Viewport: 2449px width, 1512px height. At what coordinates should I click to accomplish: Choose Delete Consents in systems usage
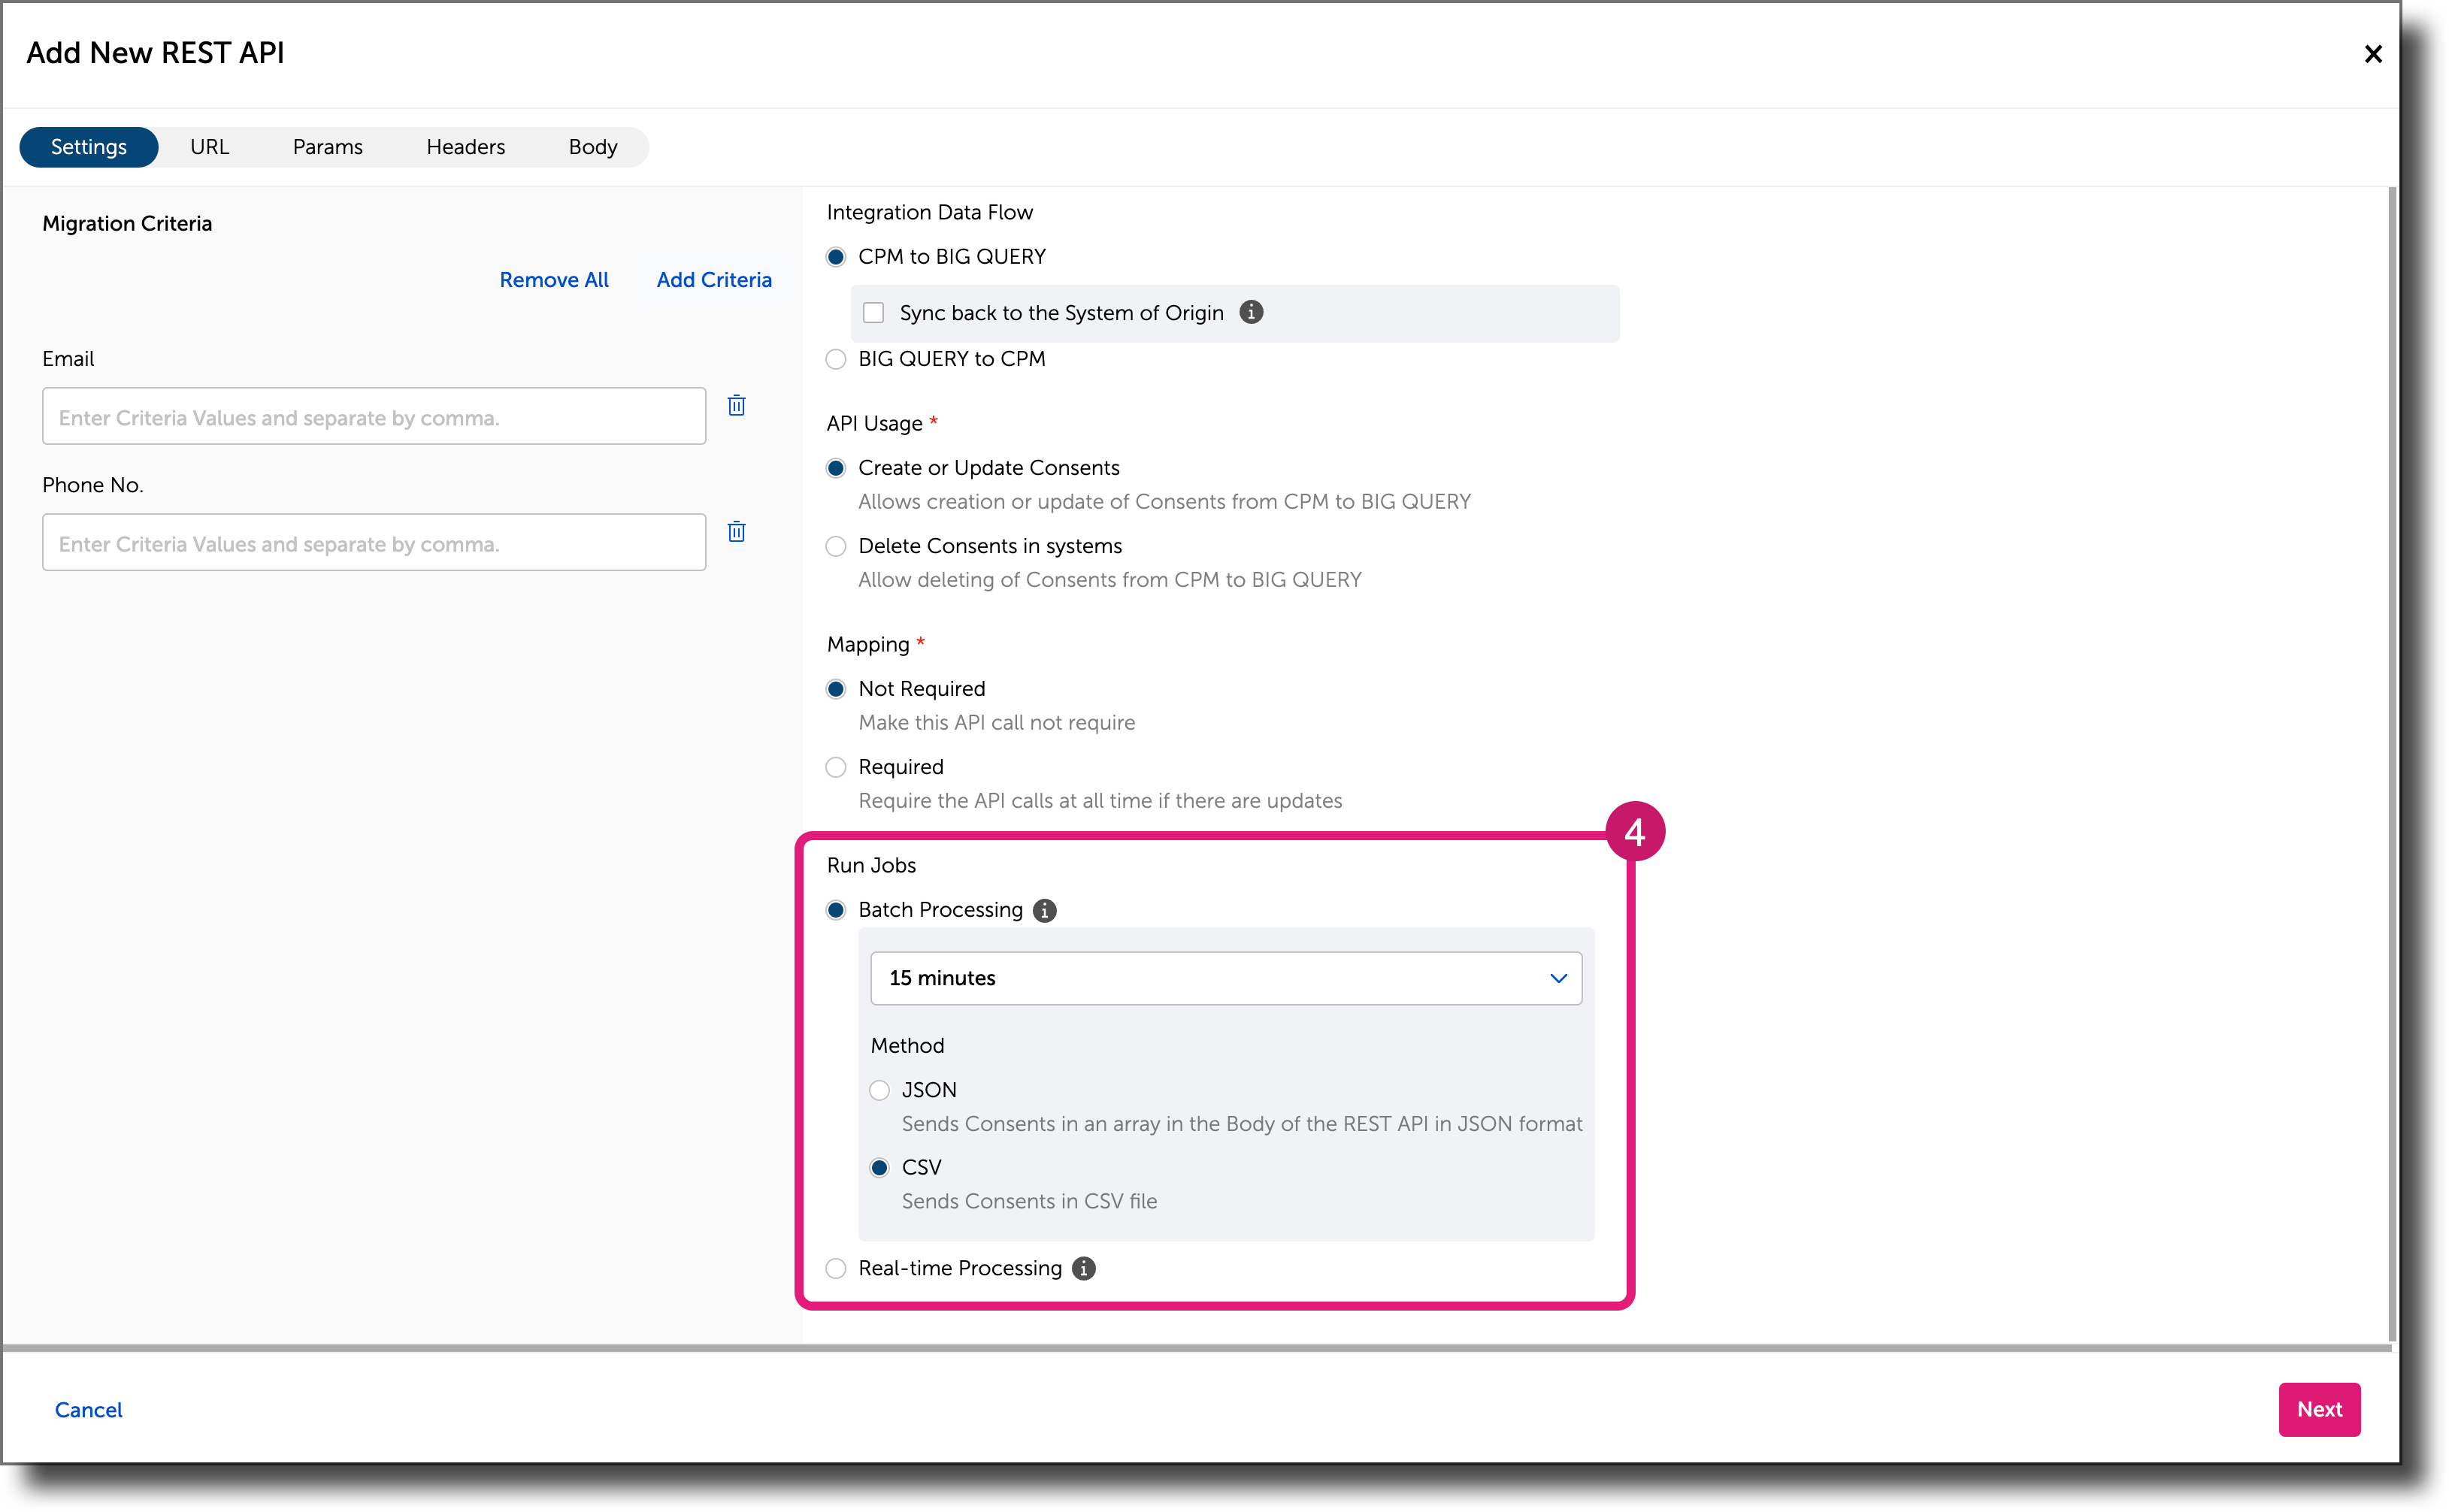point(836,546)
